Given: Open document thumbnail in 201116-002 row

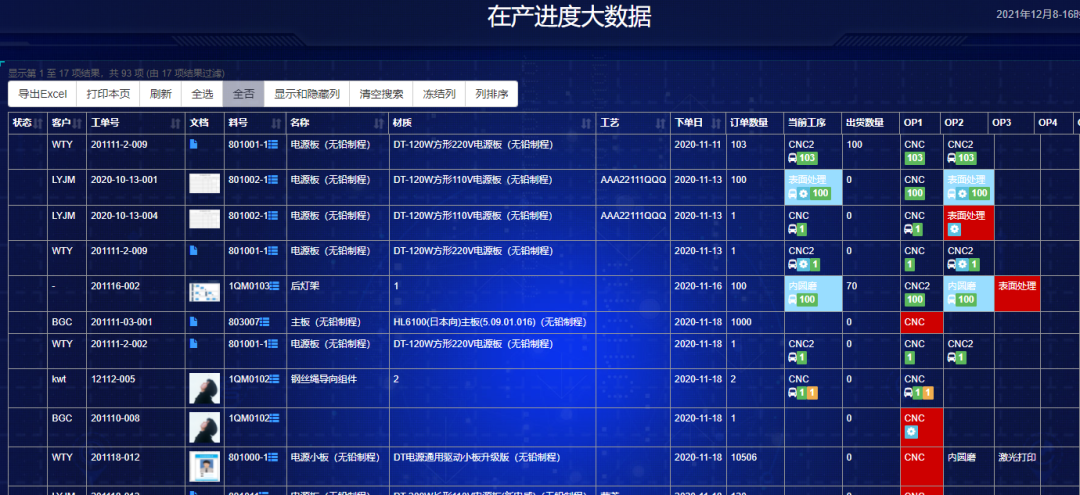Looking at the screenshot, I should tap(205, 292).
